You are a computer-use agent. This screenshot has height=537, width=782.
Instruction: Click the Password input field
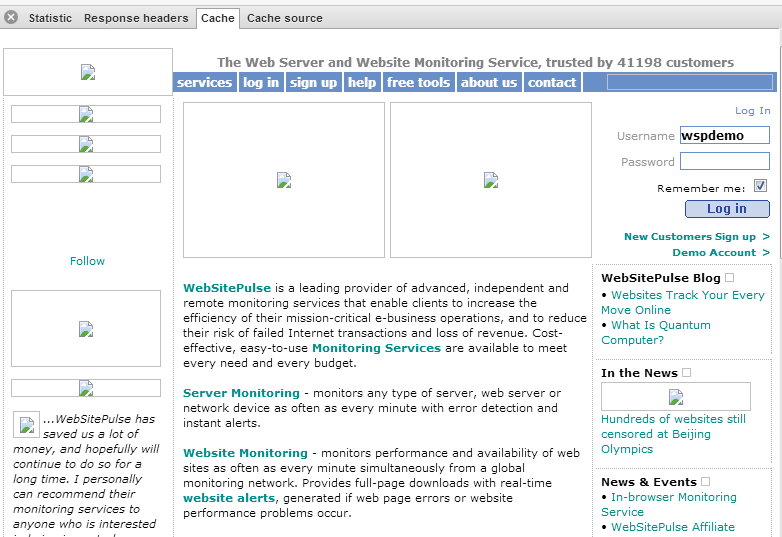tap(725, 161)
